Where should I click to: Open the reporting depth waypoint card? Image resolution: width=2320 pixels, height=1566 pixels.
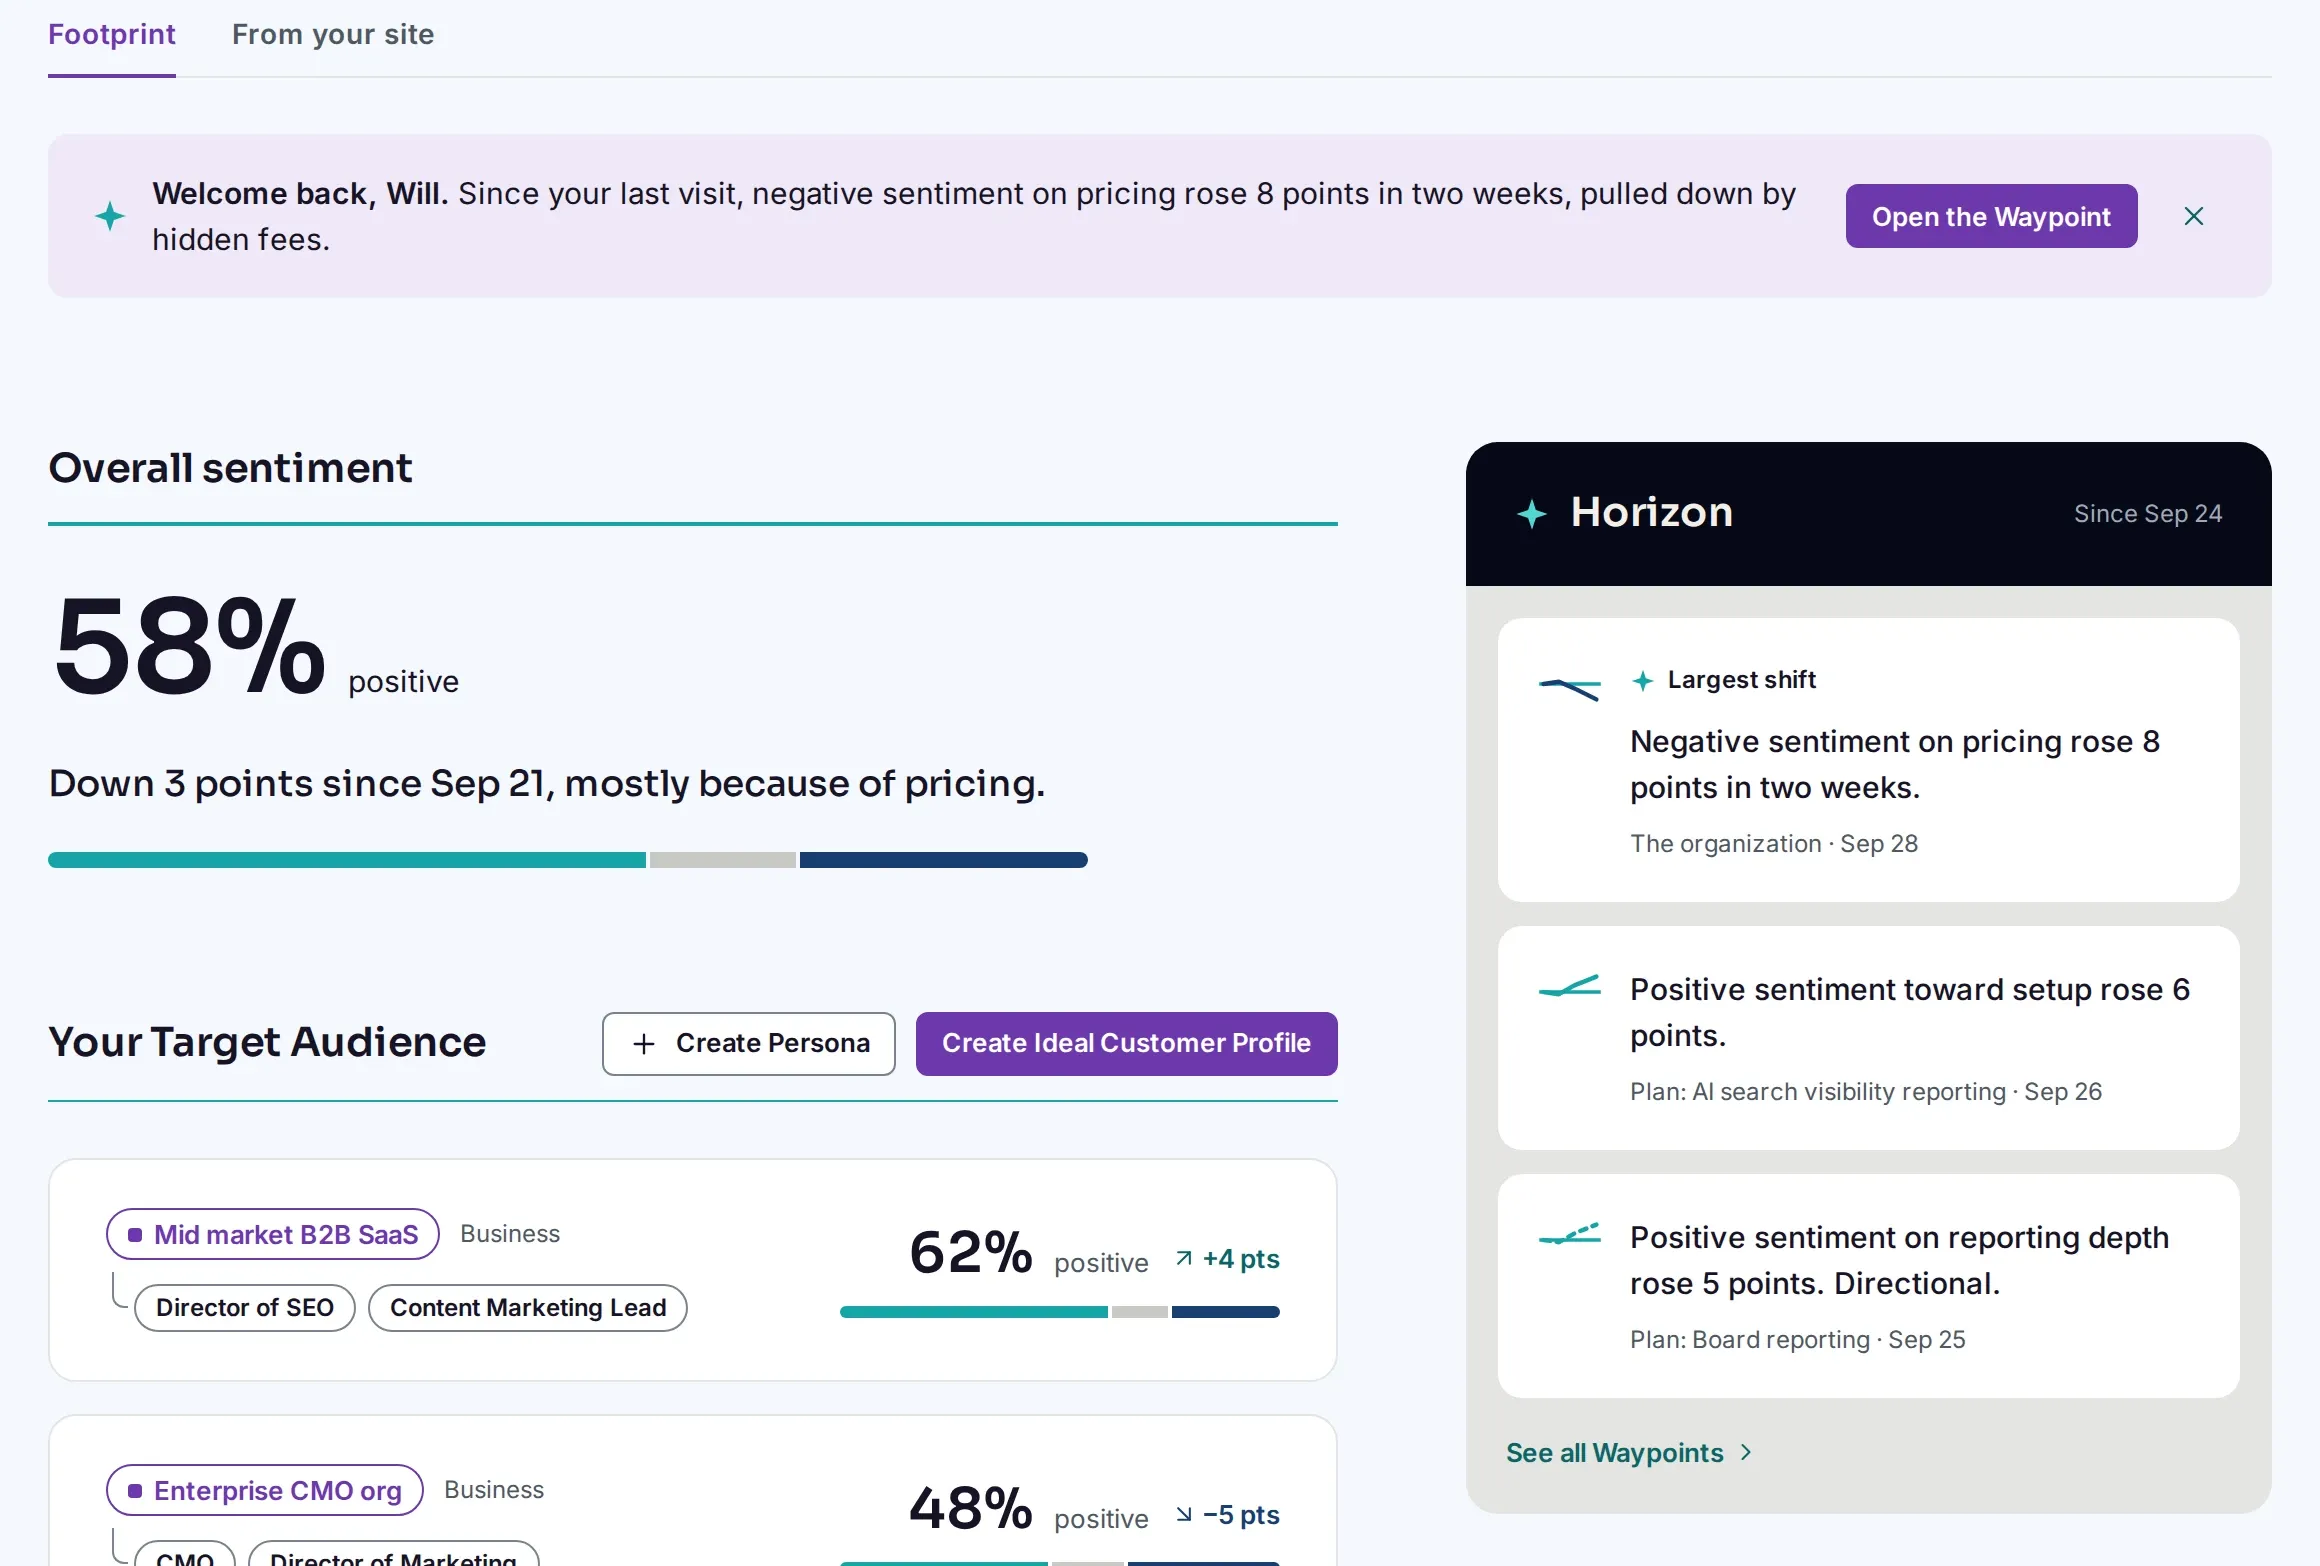pos(1868,1286)
